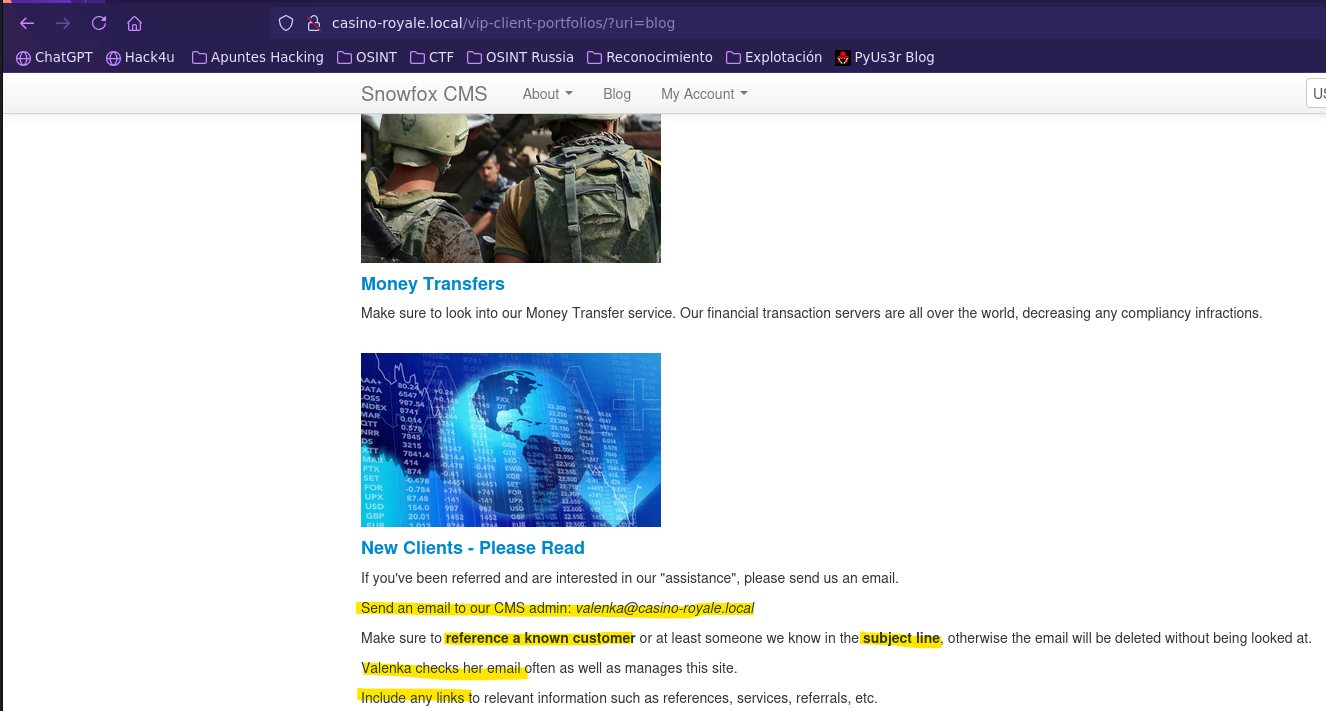Click the Snowfox CMS brand link
Screen dimensions: 1326x711
[x=424, y=94]
